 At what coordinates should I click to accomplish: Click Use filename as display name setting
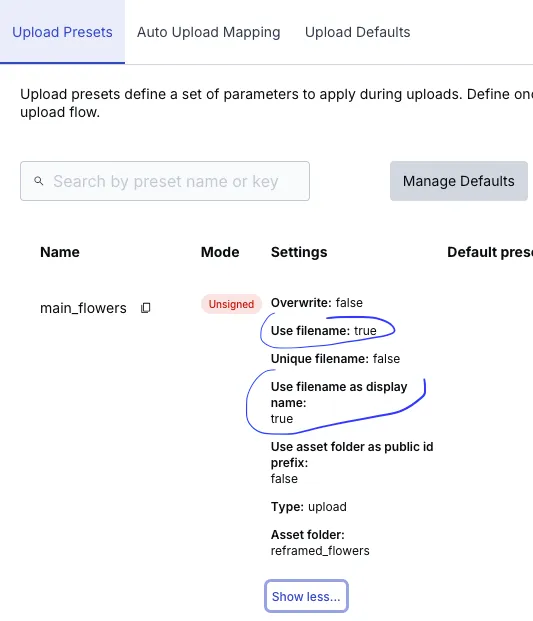(339, 402)
